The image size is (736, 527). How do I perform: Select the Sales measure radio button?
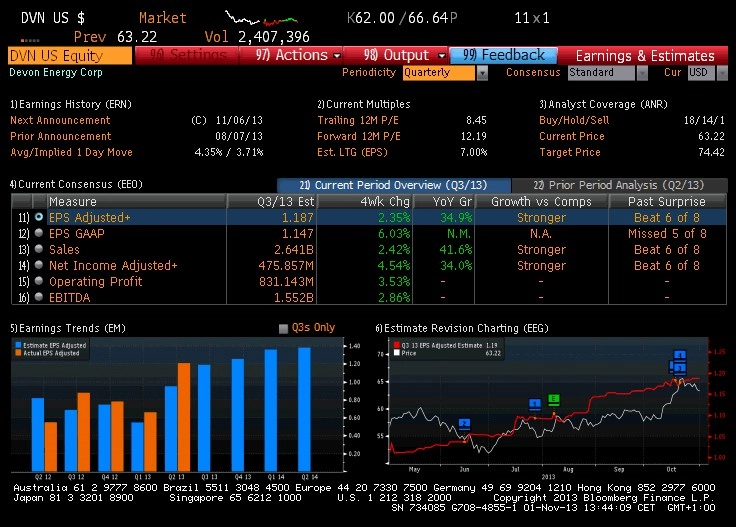[39, 249]
